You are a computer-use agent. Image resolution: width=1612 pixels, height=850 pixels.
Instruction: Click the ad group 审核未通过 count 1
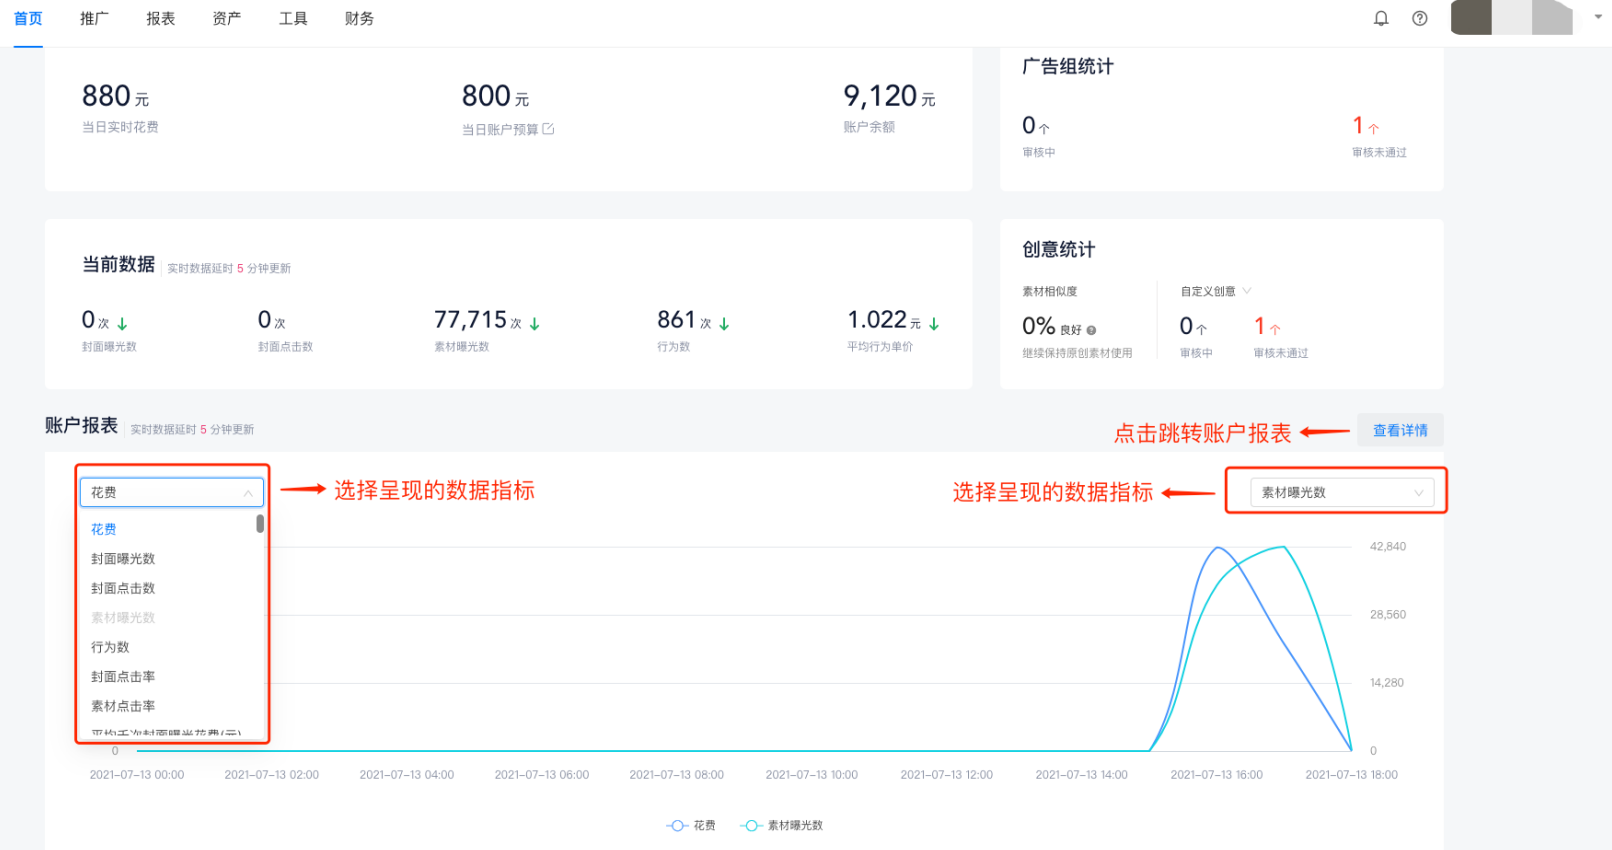pos(1358,125)
